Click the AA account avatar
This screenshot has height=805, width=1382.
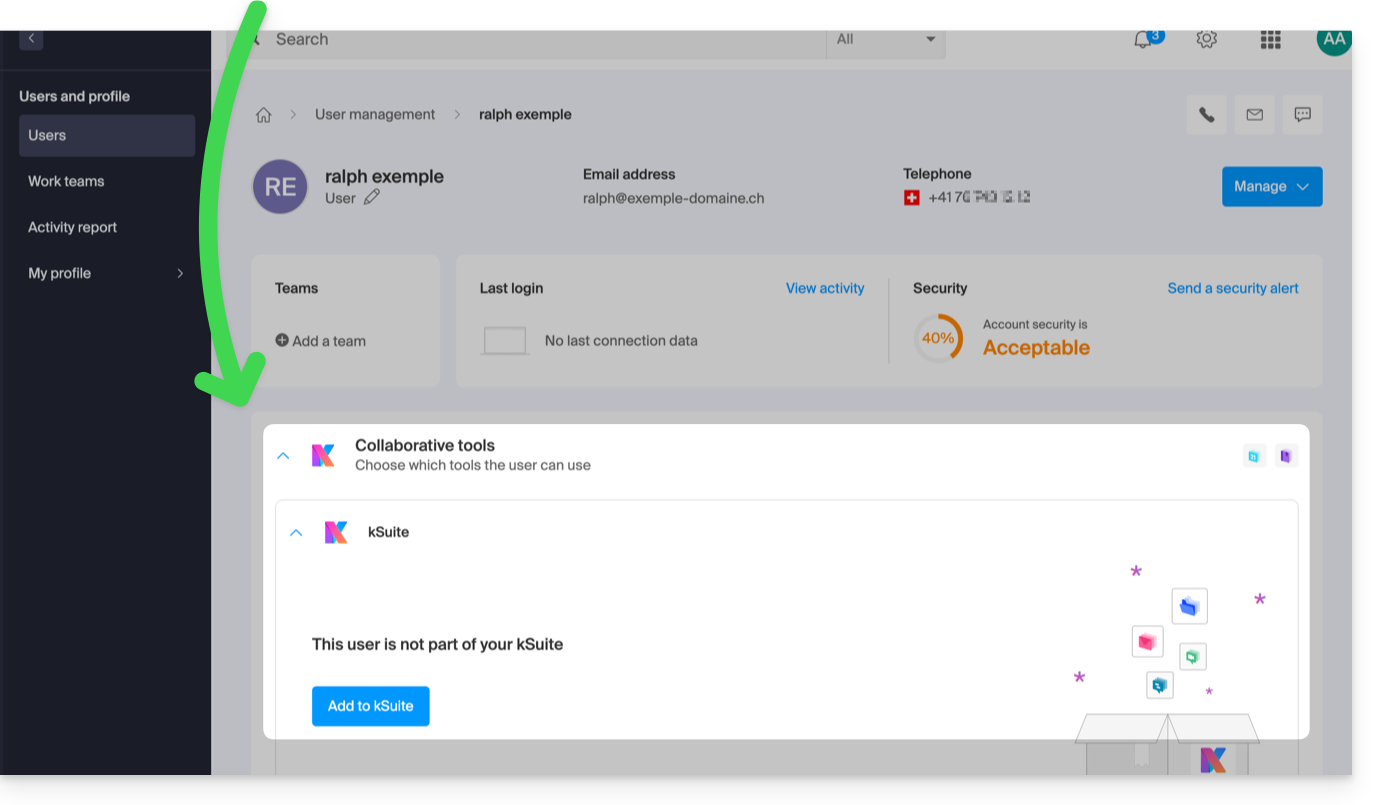tap(1334, 40)
